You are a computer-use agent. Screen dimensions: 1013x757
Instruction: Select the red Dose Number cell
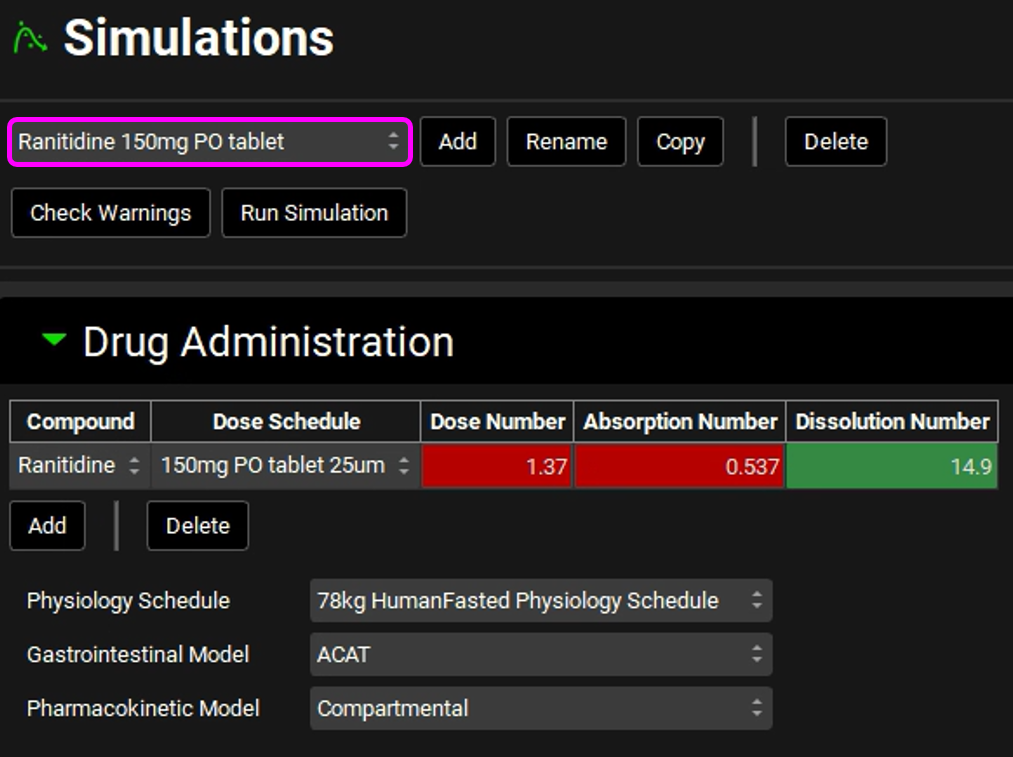(496, 466)
